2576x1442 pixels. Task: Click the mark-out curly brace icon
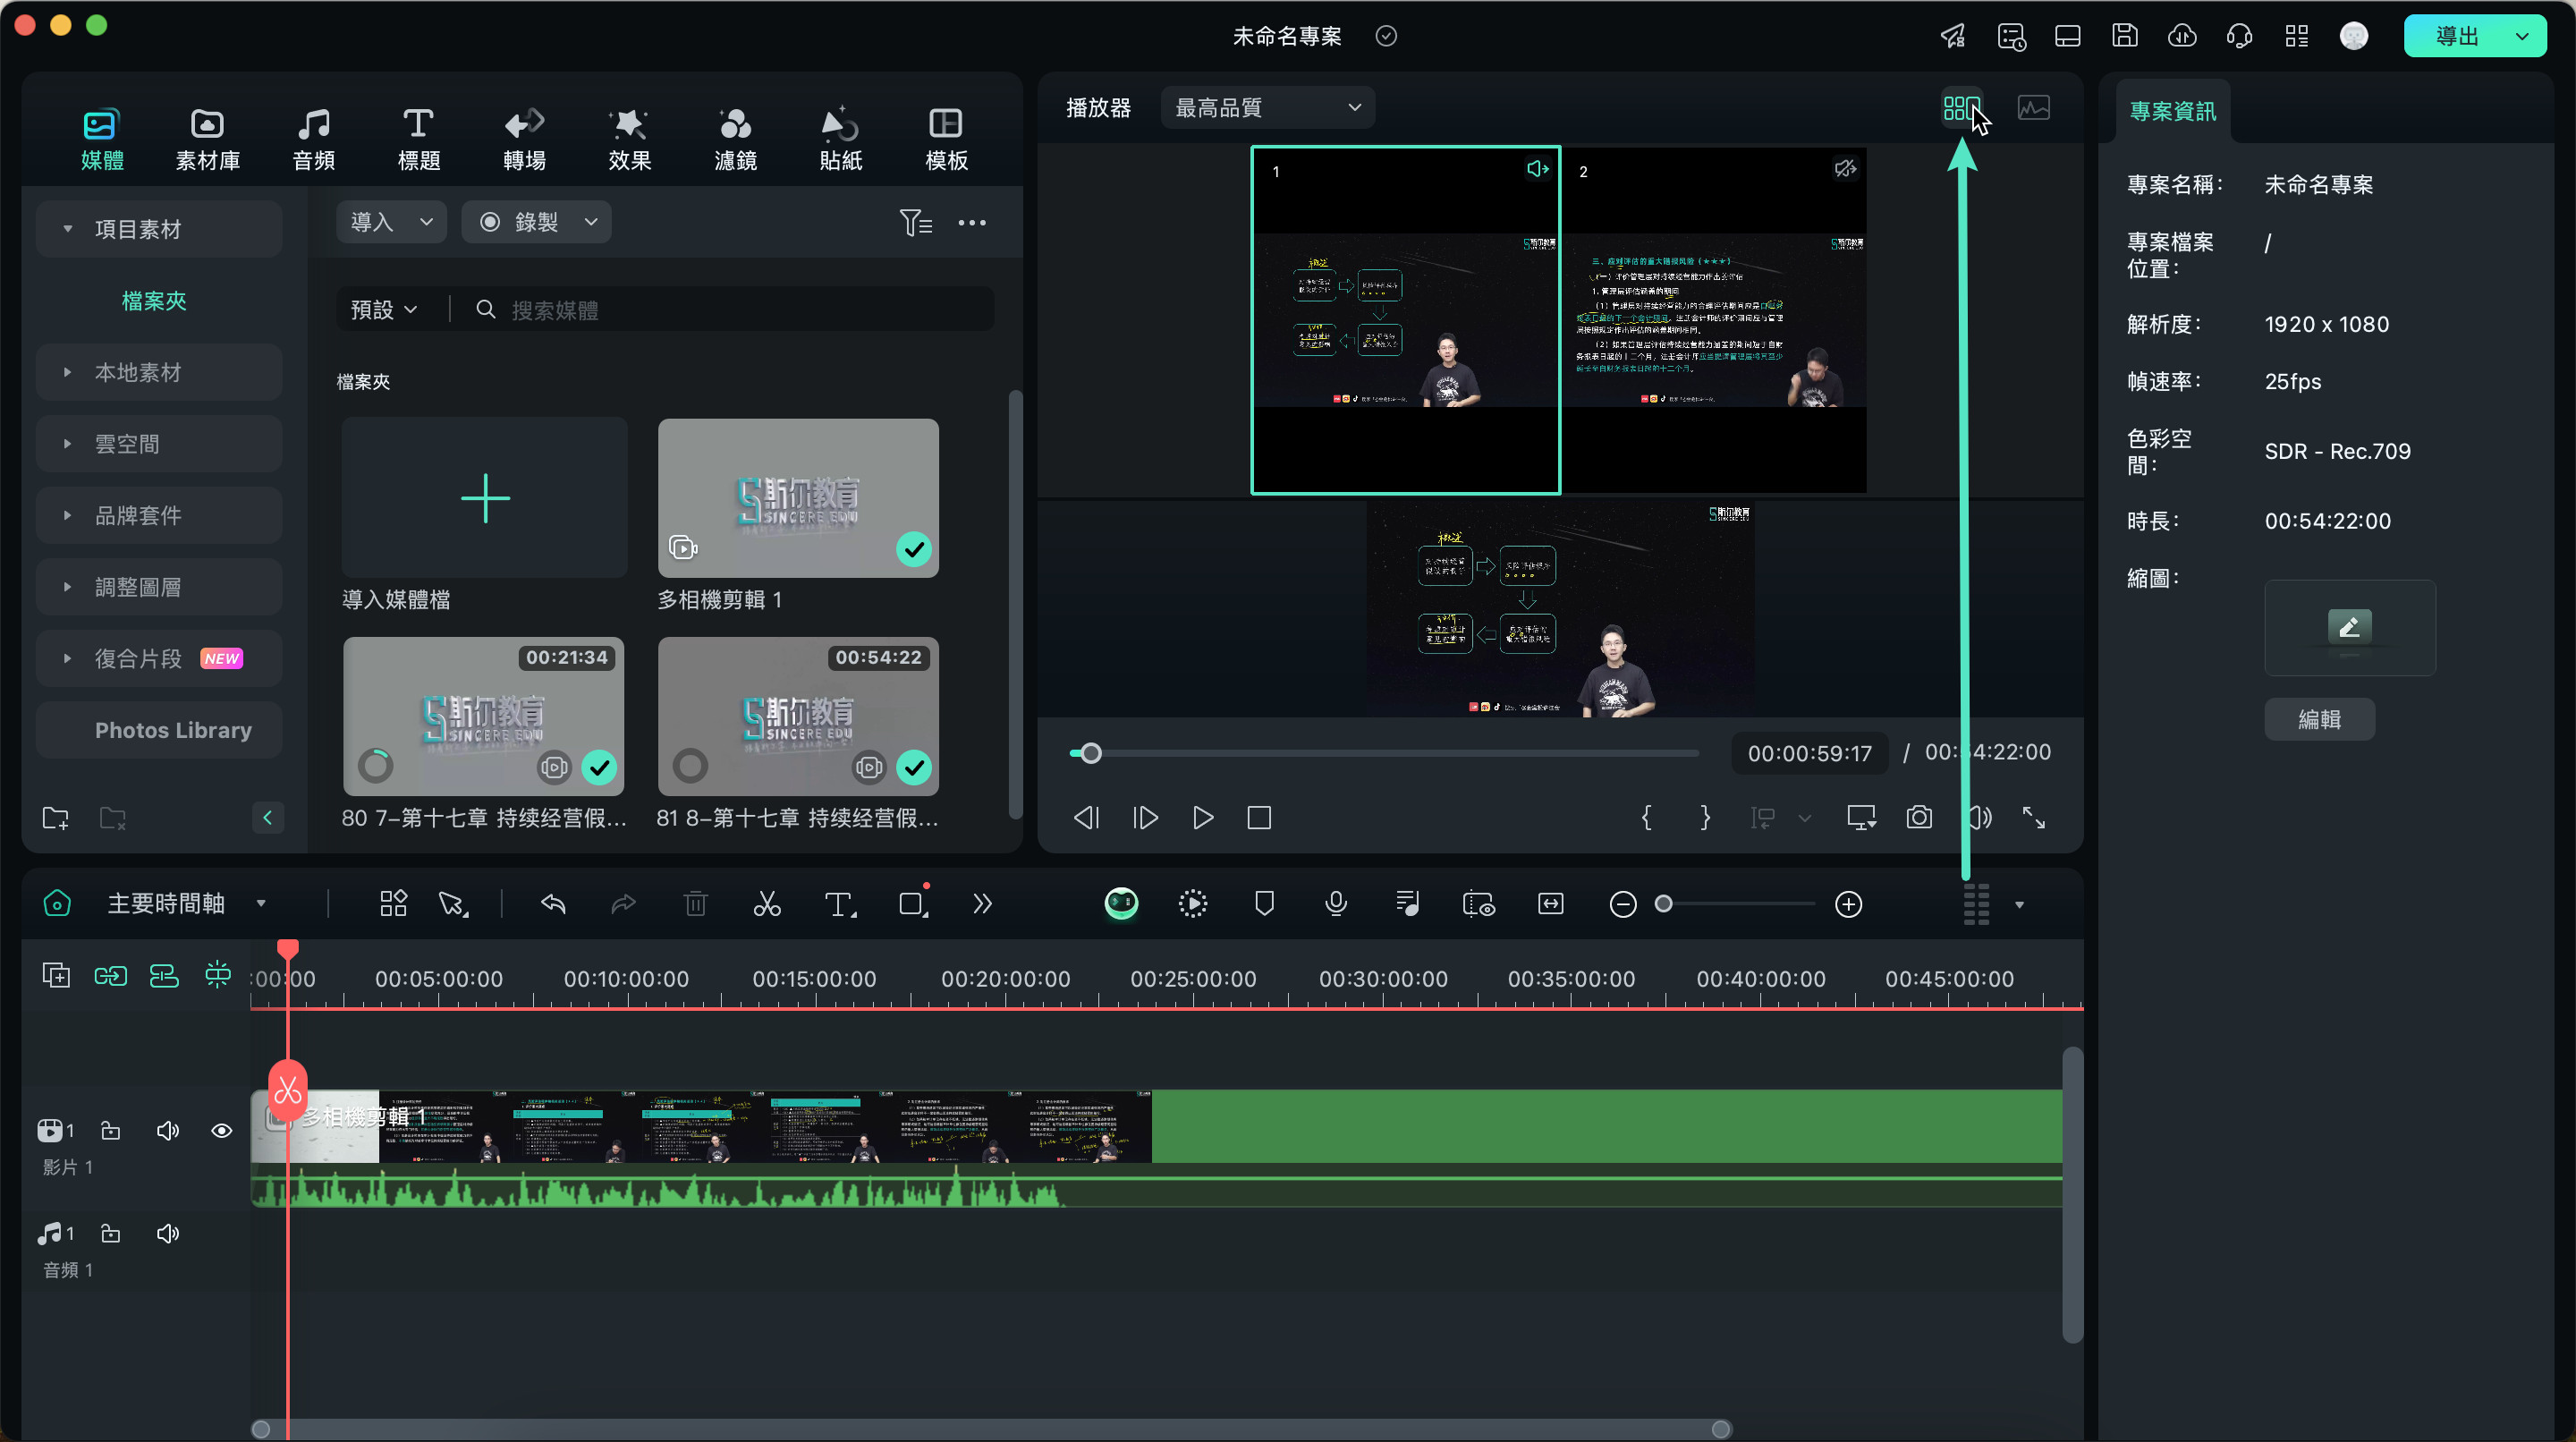1705,817
